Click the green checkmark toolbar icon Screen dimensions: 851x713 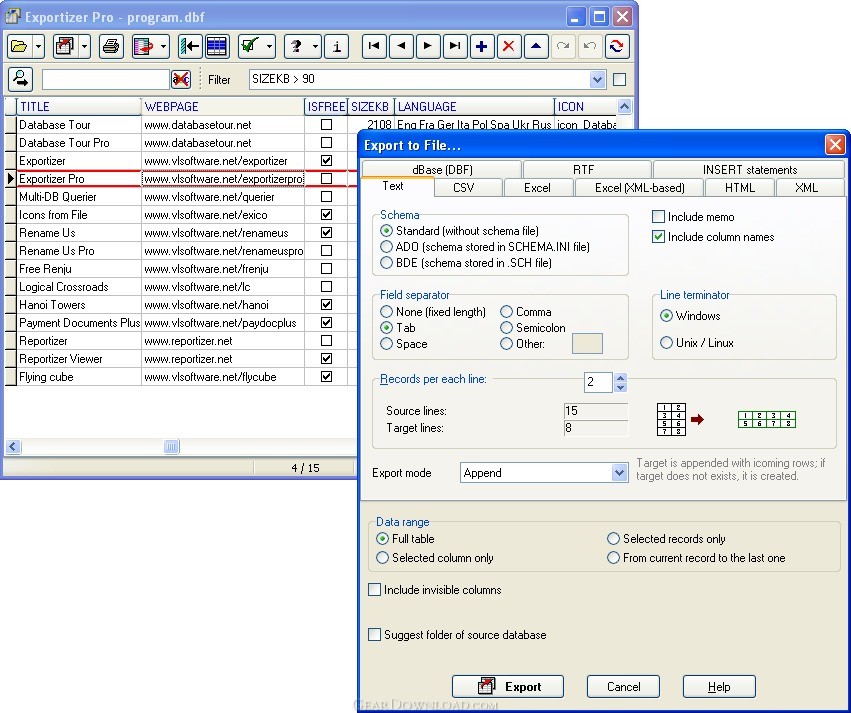[x=250, y=47]
